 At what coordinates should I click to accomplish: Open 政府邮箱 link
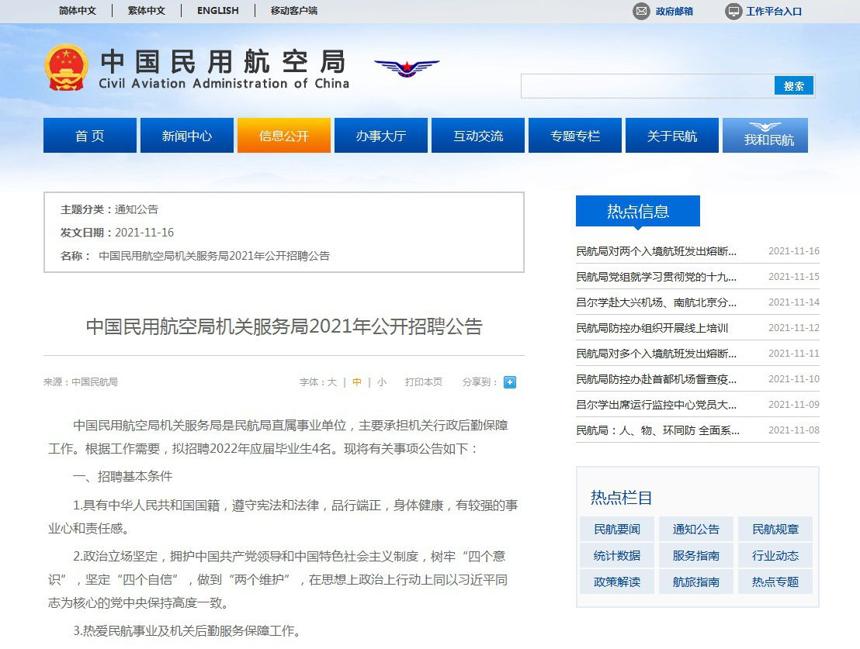(x=674, y=12)
